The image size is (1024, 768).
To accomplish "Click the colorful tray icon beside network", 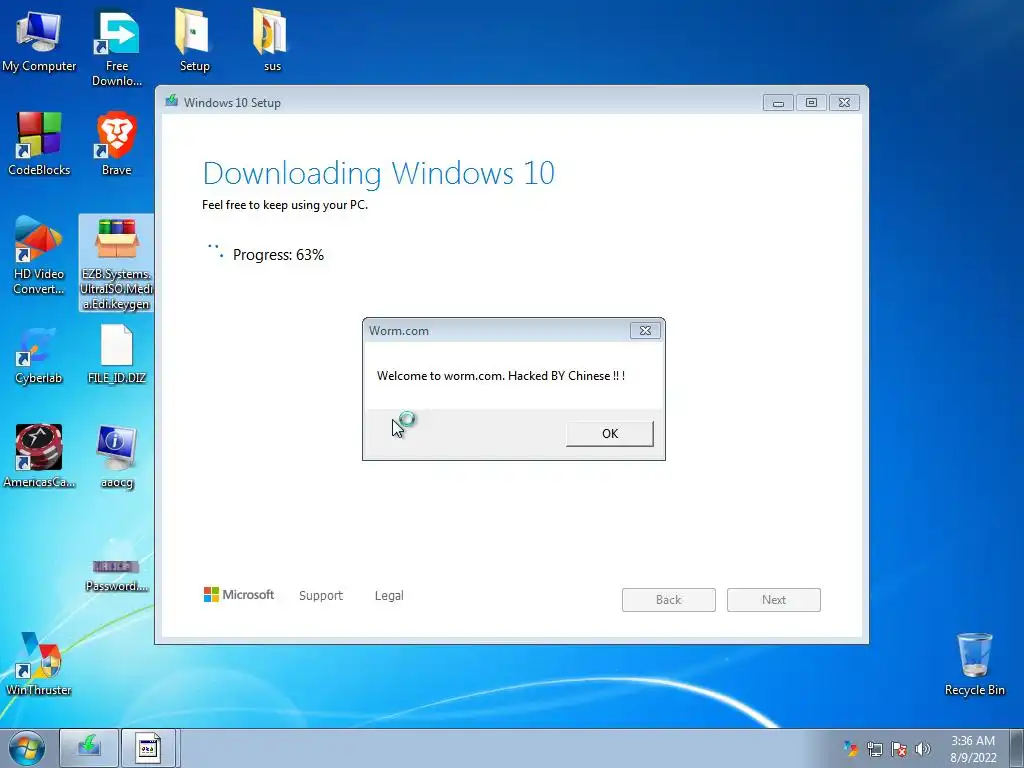I will tap(850, 749).
